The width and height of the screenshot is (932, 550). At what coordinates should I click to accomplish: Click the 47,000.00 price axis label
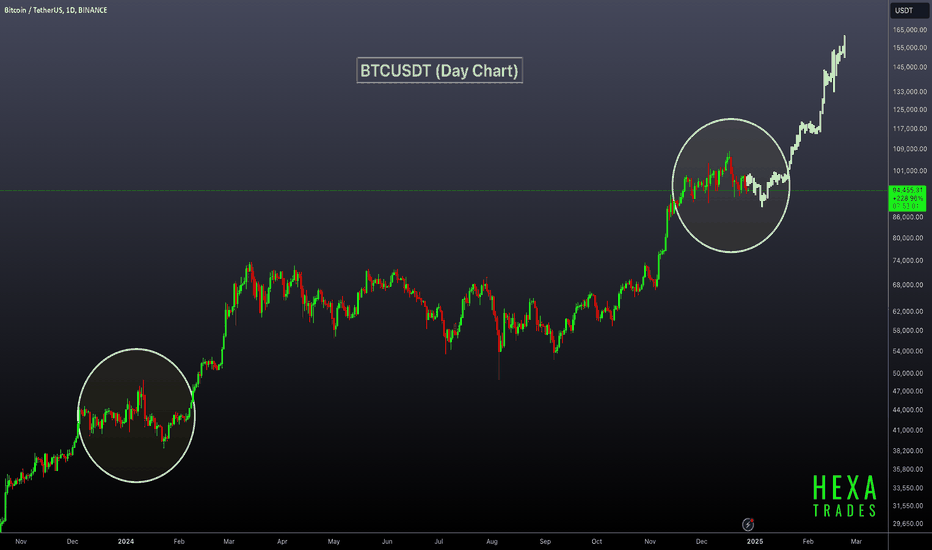click(909, 391)
